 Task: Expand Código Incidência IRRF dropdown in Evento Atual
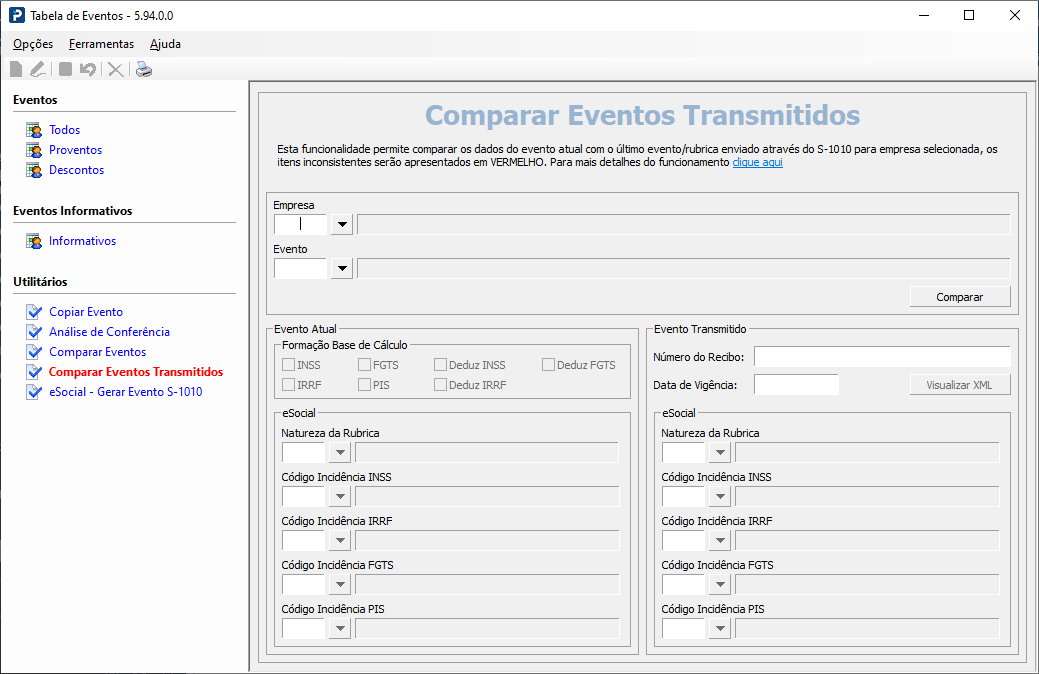pyautogui.click(x=340, y=540)
